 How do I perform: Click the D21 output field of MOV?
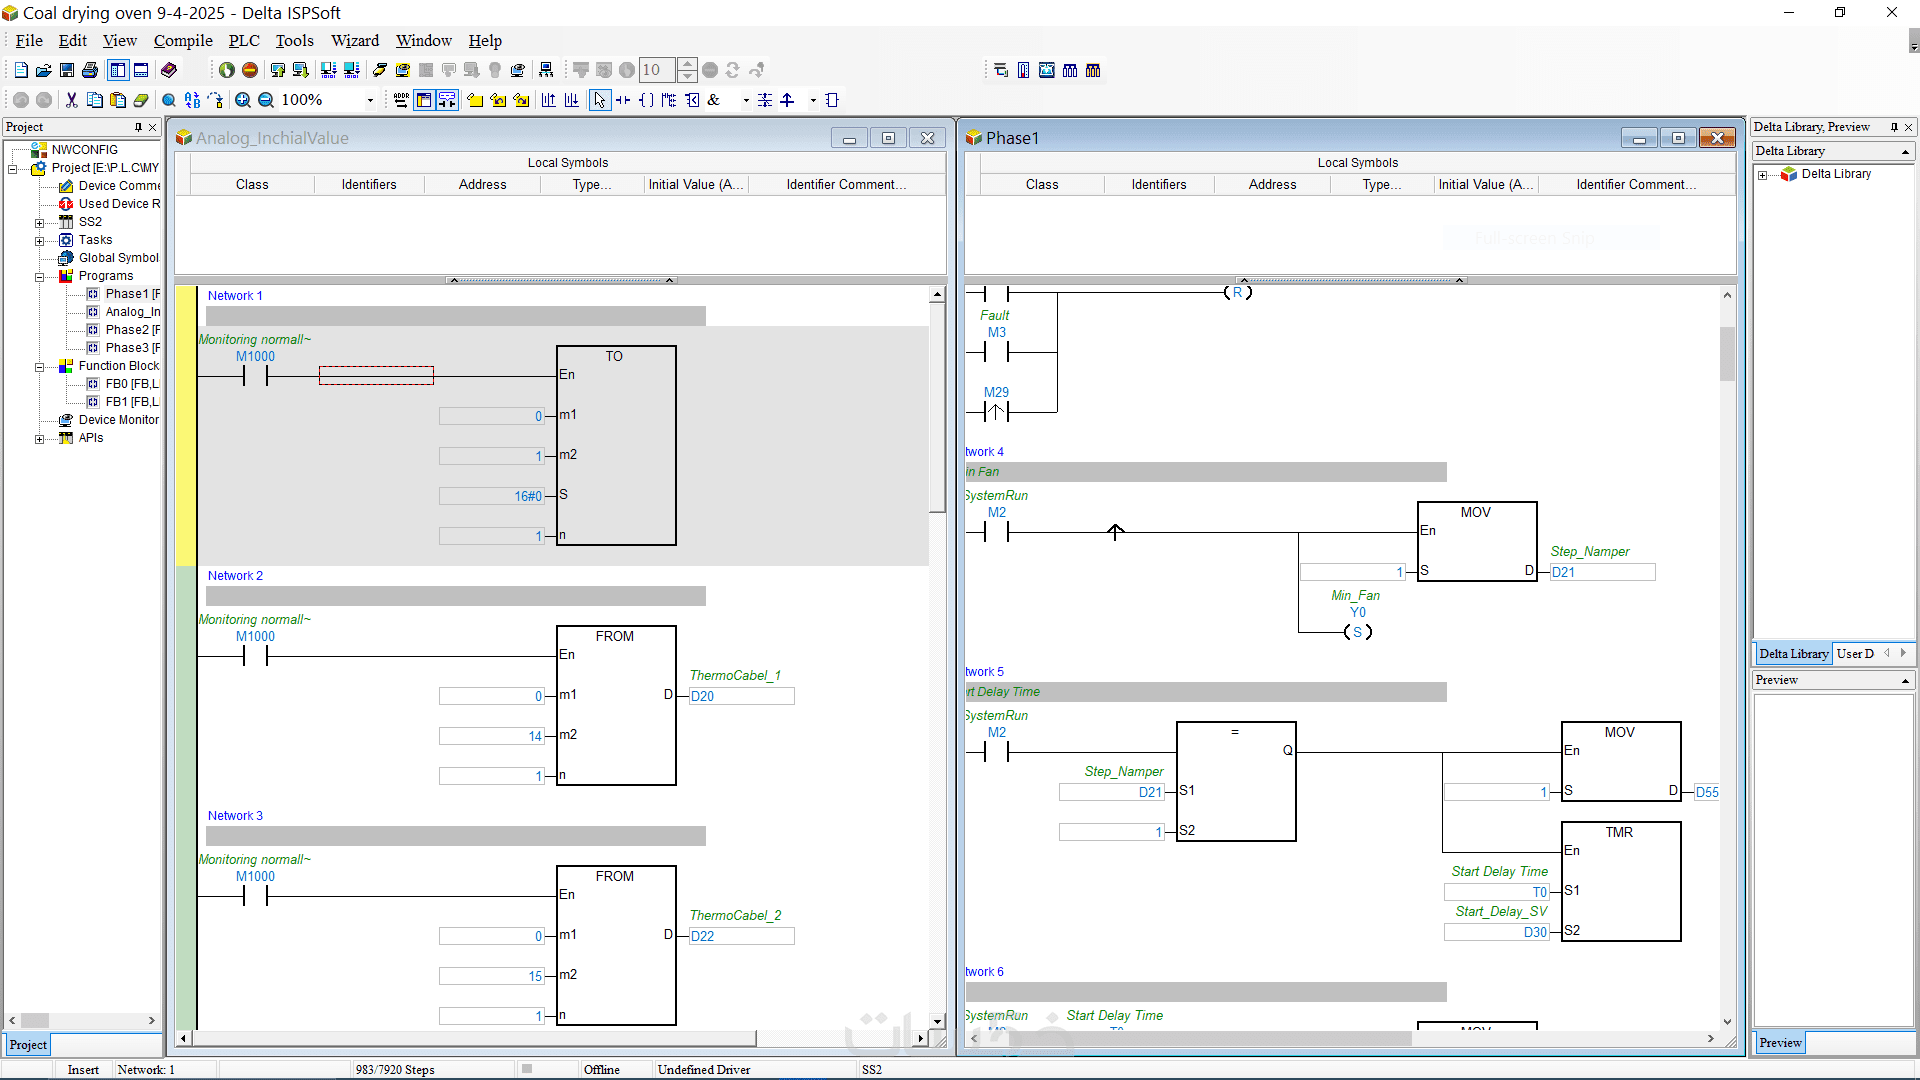coord(1602,573)
